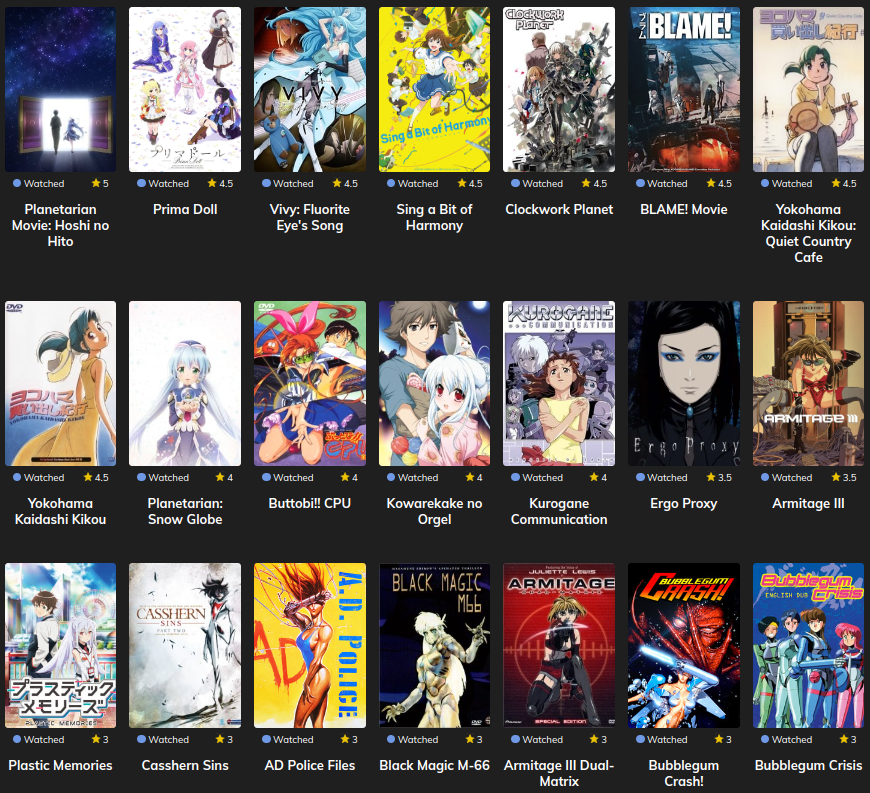Click the 5 star rating of Planetarian Movie

point(100,183)
